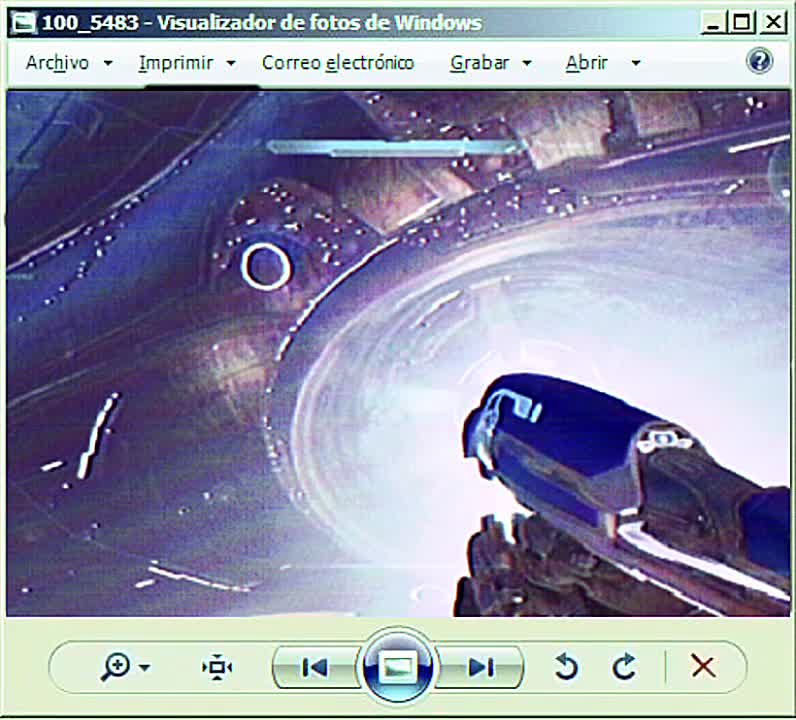Go to the next photo
The height and width of the screenshot is (720, 796).
point(480,667)
